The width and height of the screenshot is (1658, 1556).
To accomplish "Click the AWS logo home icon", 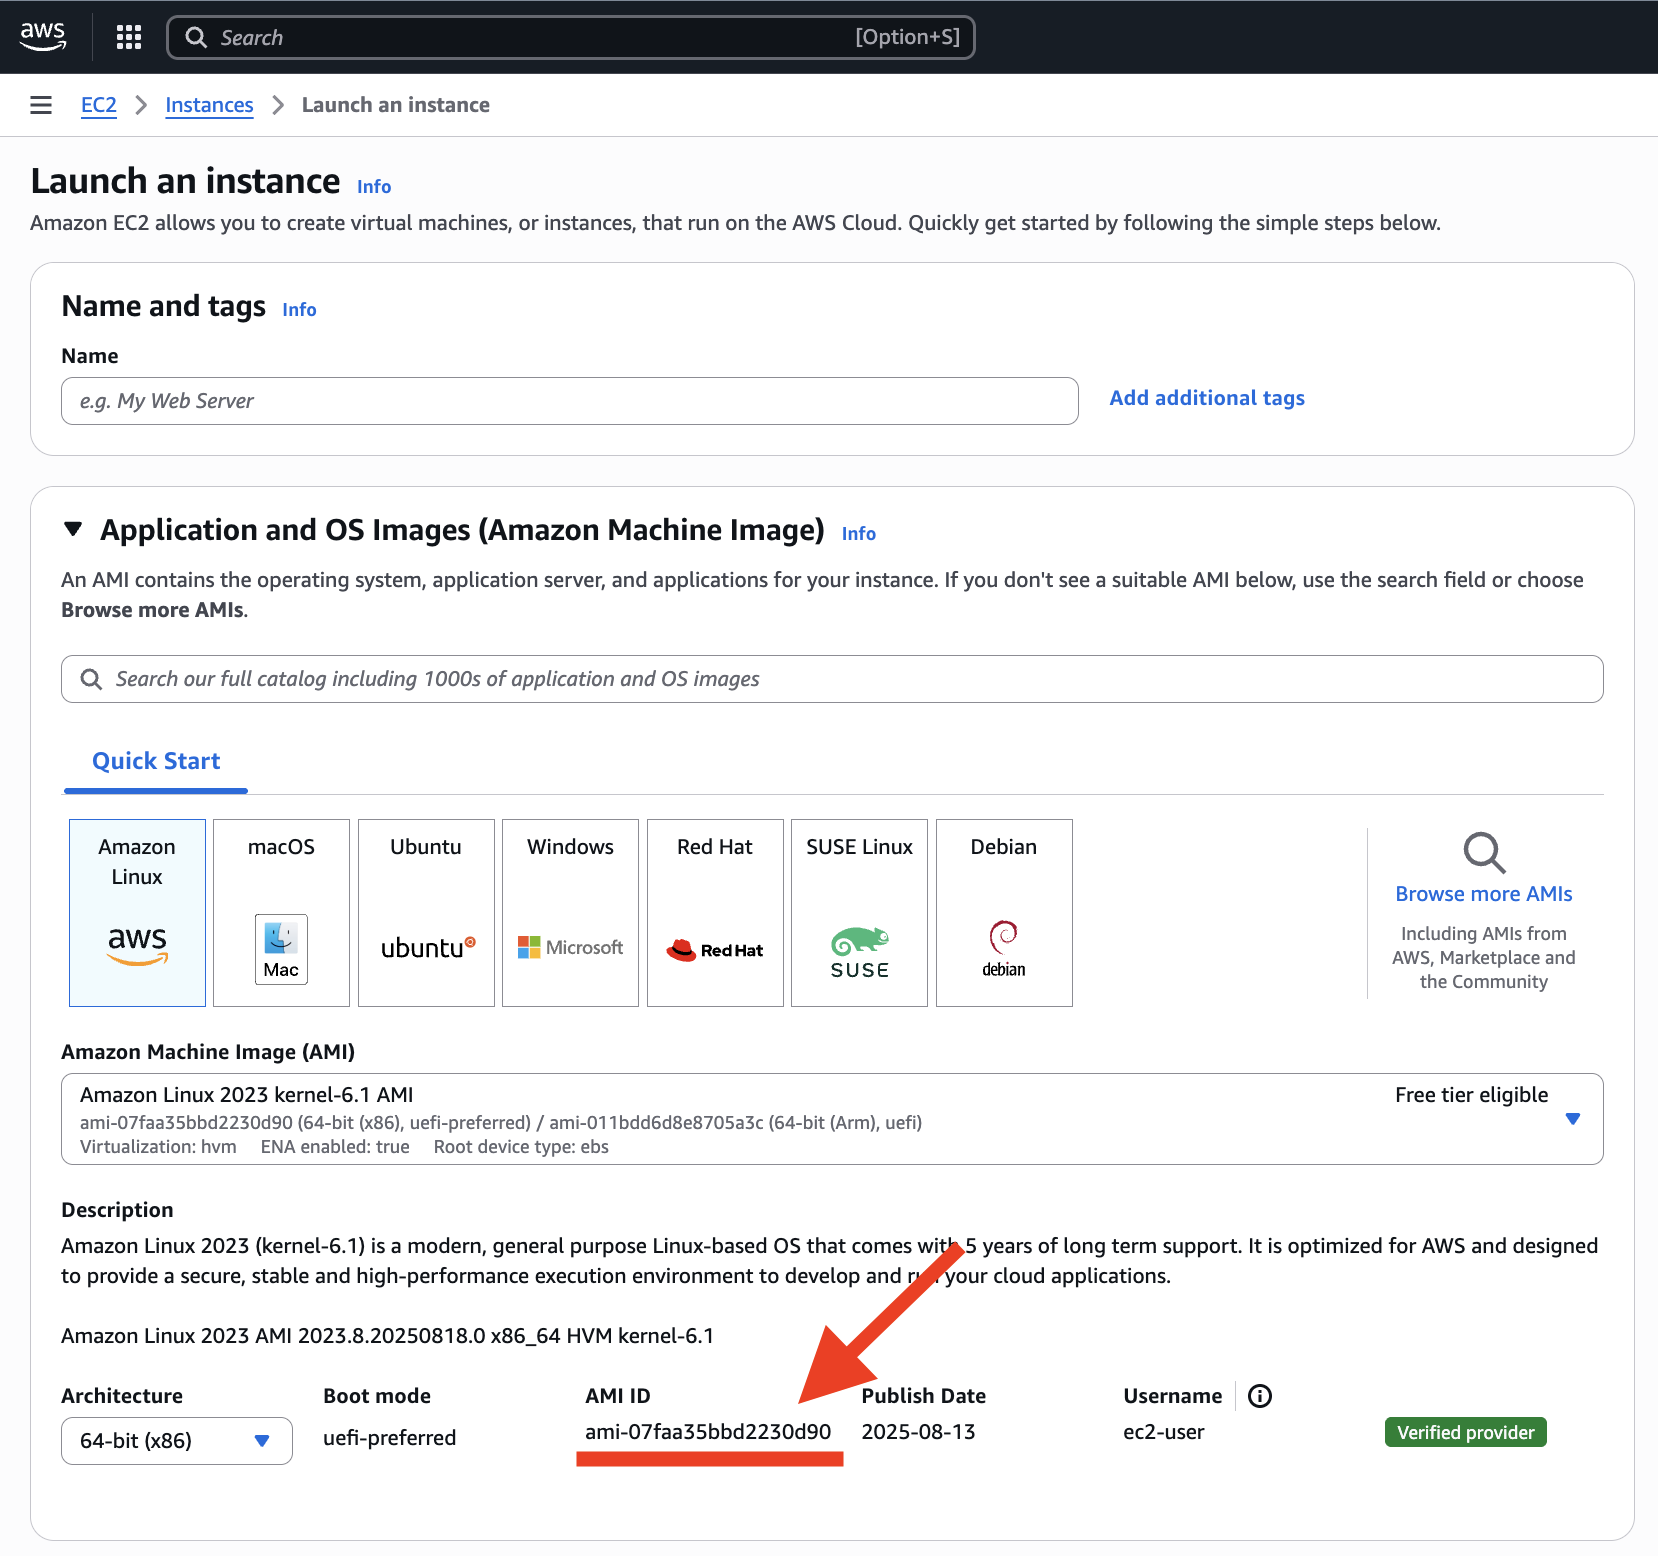I will click(43, 36).
